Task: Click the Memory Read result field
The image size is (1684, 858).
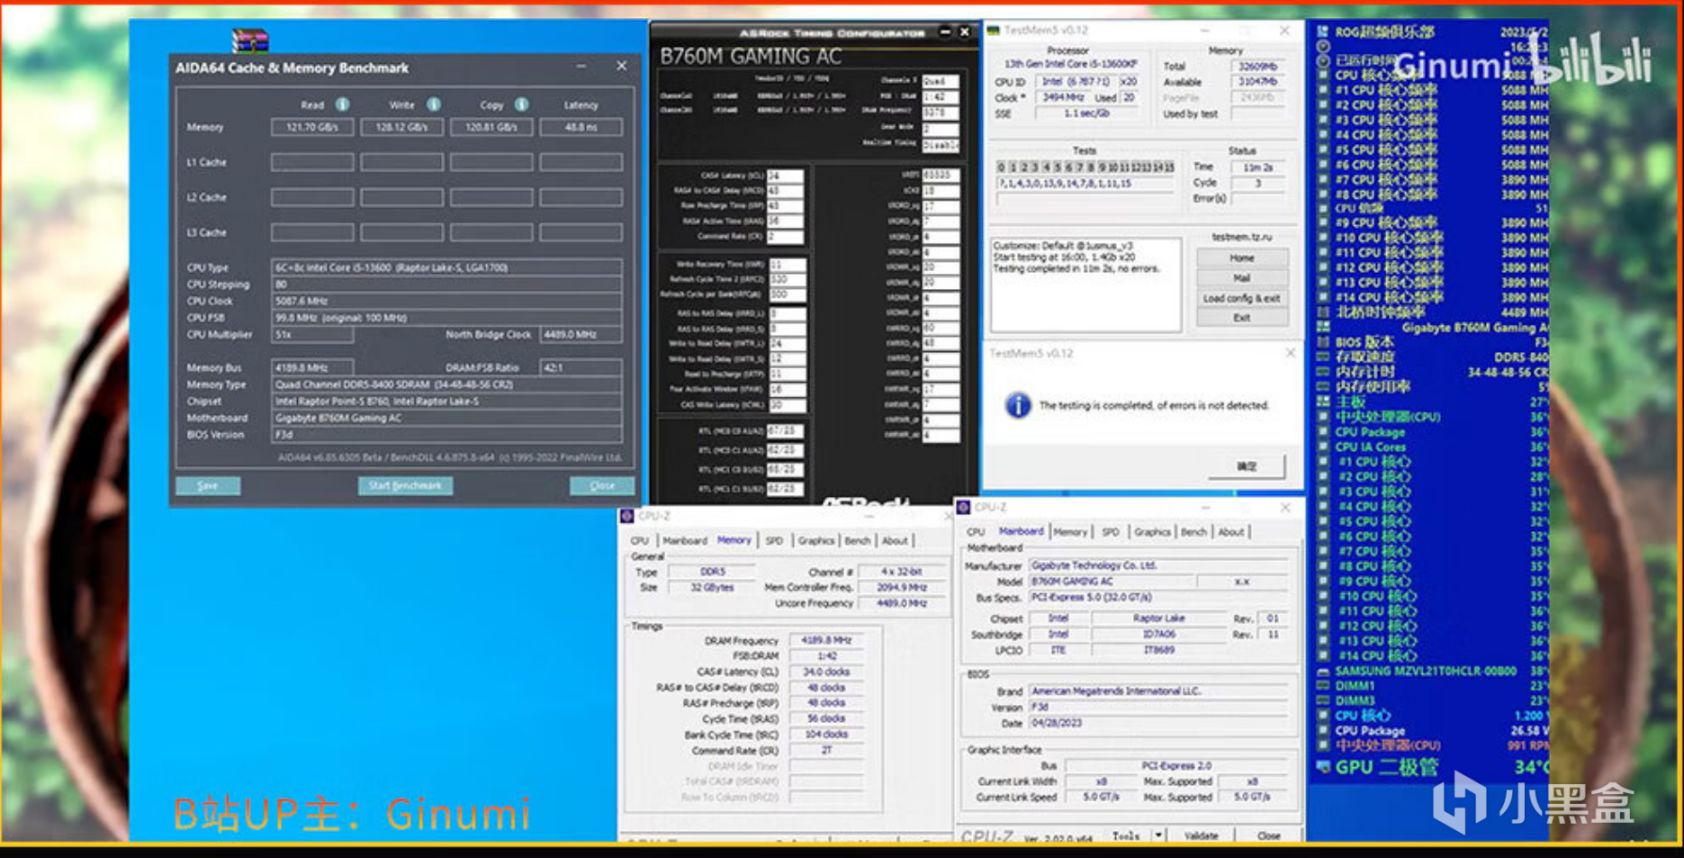Action: pyautogui.click(x=312, y=128)
